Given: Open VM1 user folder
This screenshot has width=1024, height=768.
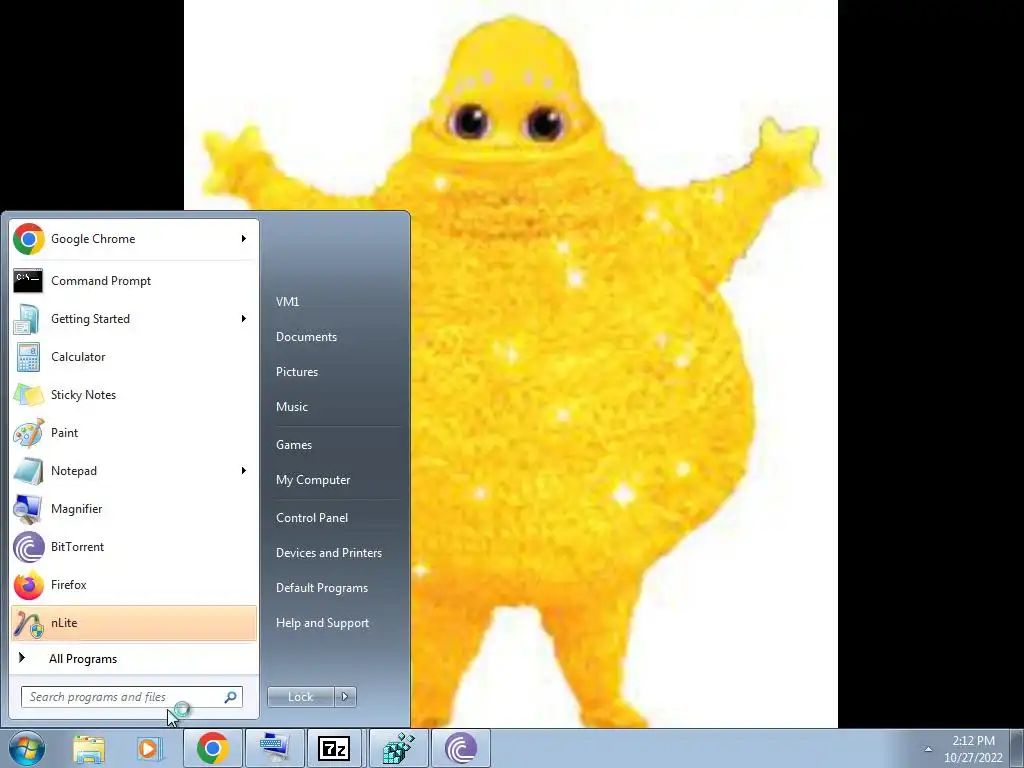Looking at the screenshot, I should 287,302.
